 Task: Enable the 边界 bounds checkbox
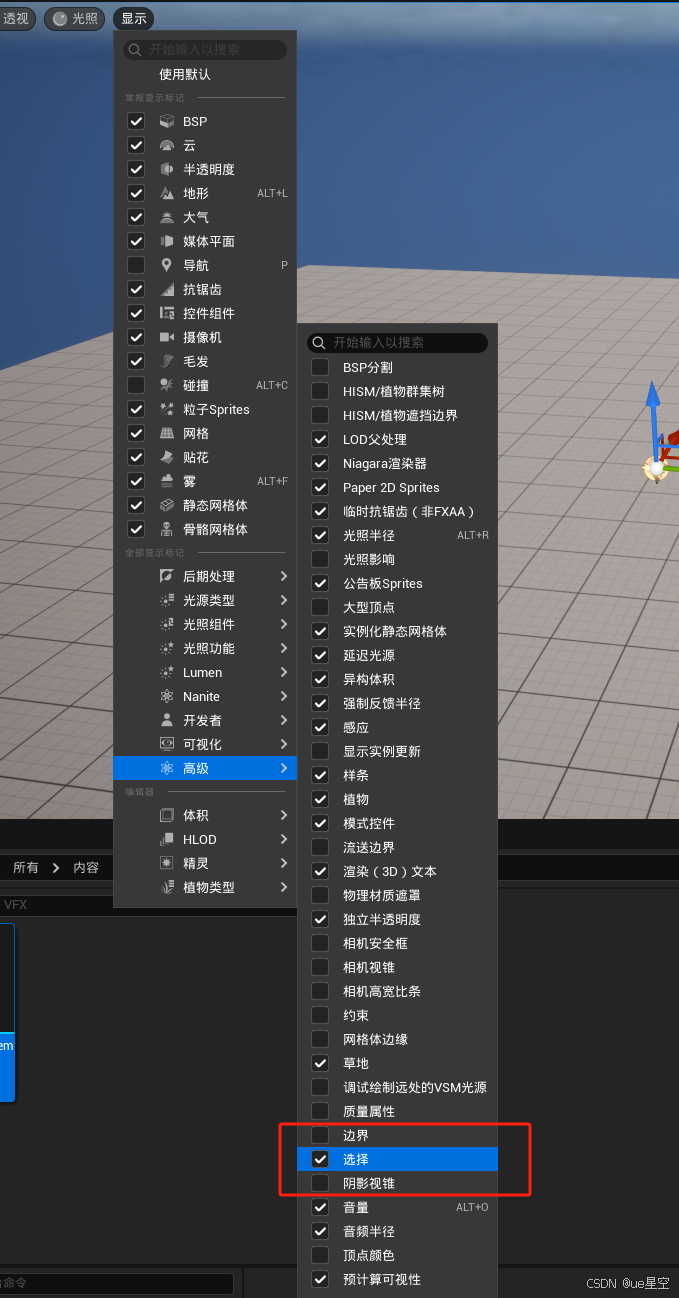click(x=320, y=1135)
